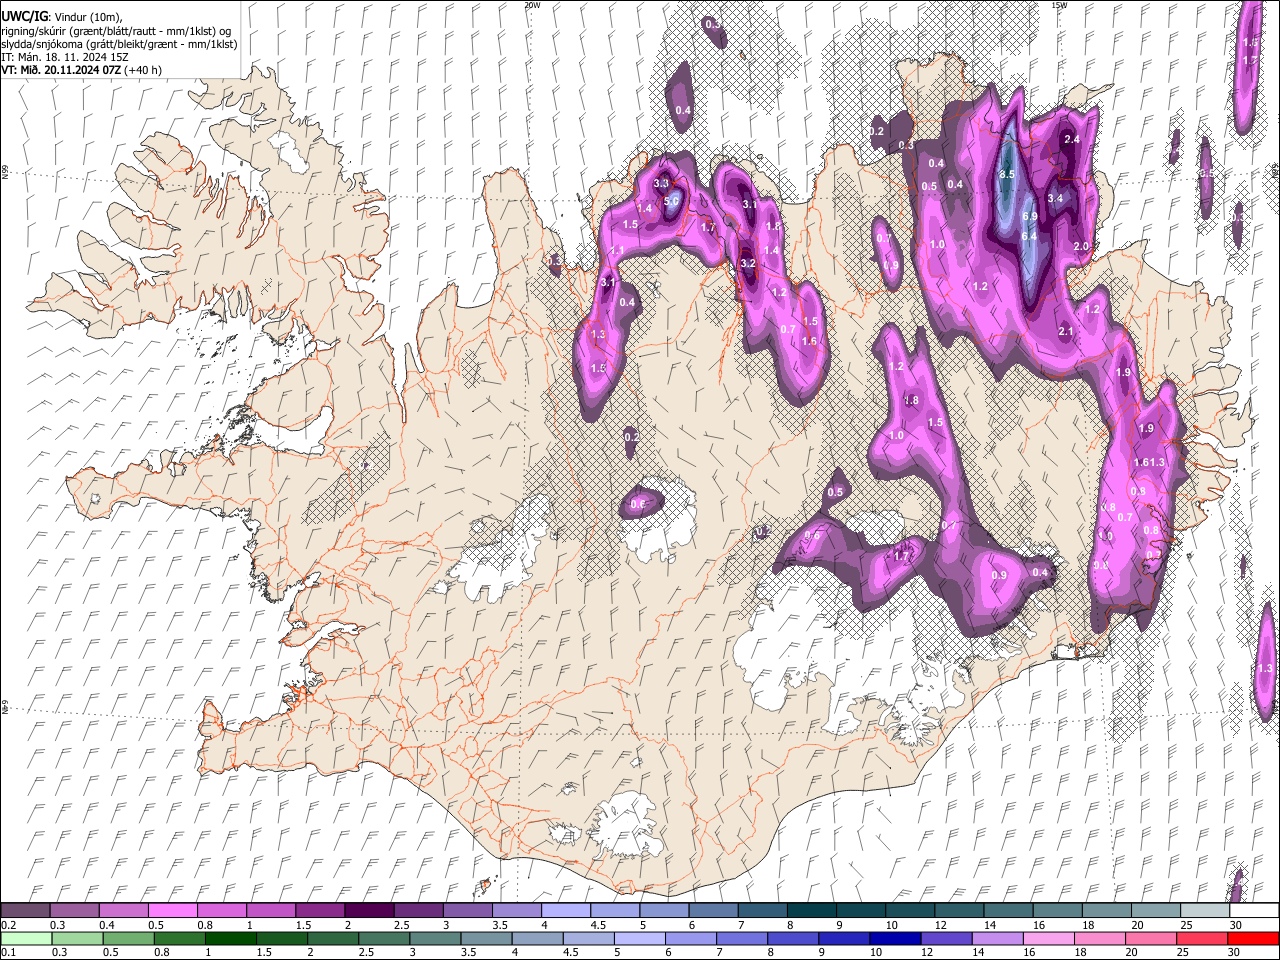Click the '30' label on the snow scale row
The image size is (1280, 960).
[1236, 925]
